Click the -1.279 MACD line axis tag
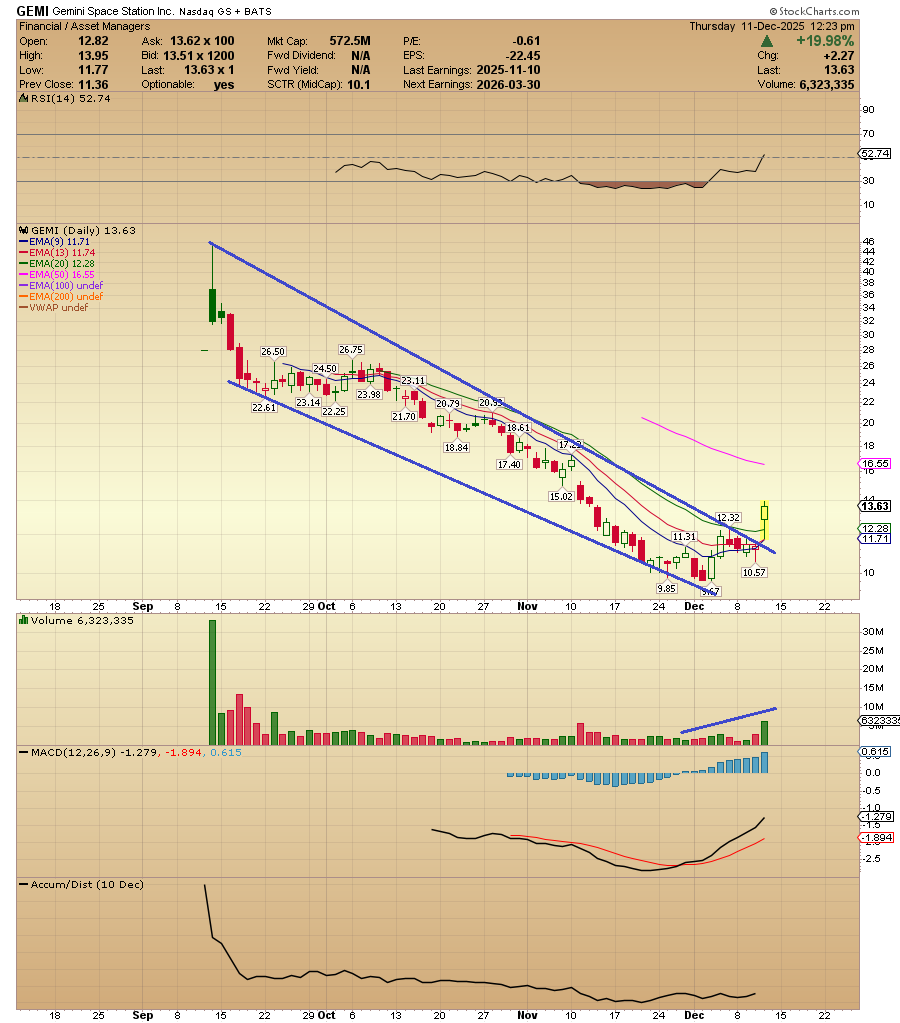The width and height of the screenshot is (900, 1023). point(875,817)
